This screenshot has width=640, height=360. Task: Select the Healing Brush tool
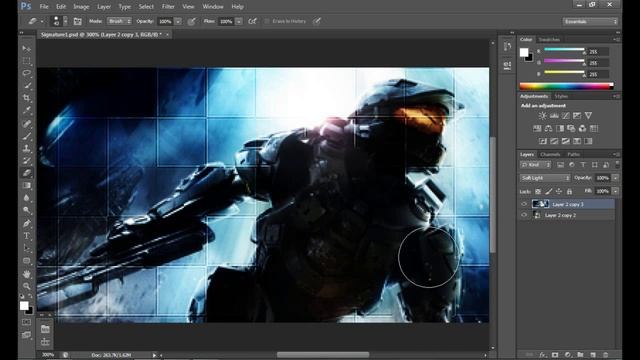pyautogui.click(x=27, y=123)
